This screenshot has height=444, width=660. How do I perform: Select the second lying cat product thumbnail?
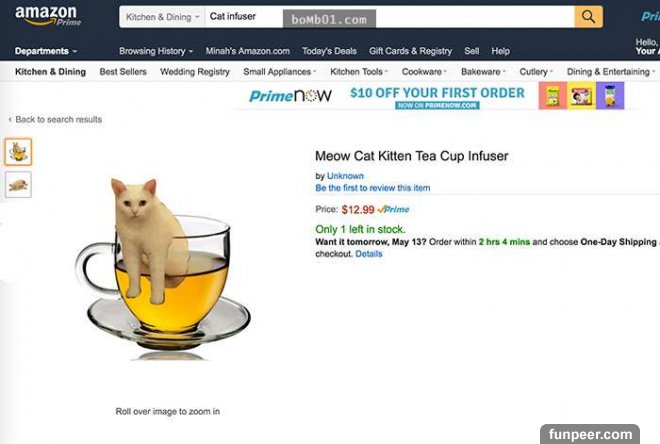point(18,184)
